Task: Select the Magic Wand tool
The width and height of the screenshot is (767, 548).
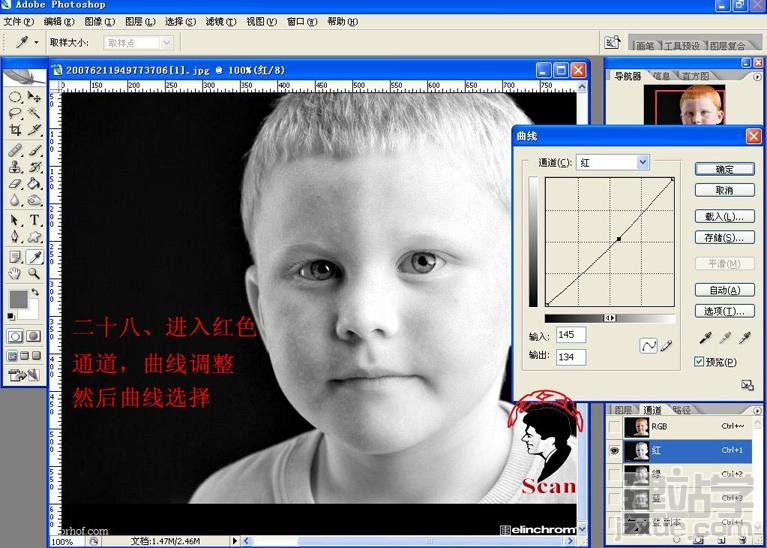Action: (x=34, y=114)
